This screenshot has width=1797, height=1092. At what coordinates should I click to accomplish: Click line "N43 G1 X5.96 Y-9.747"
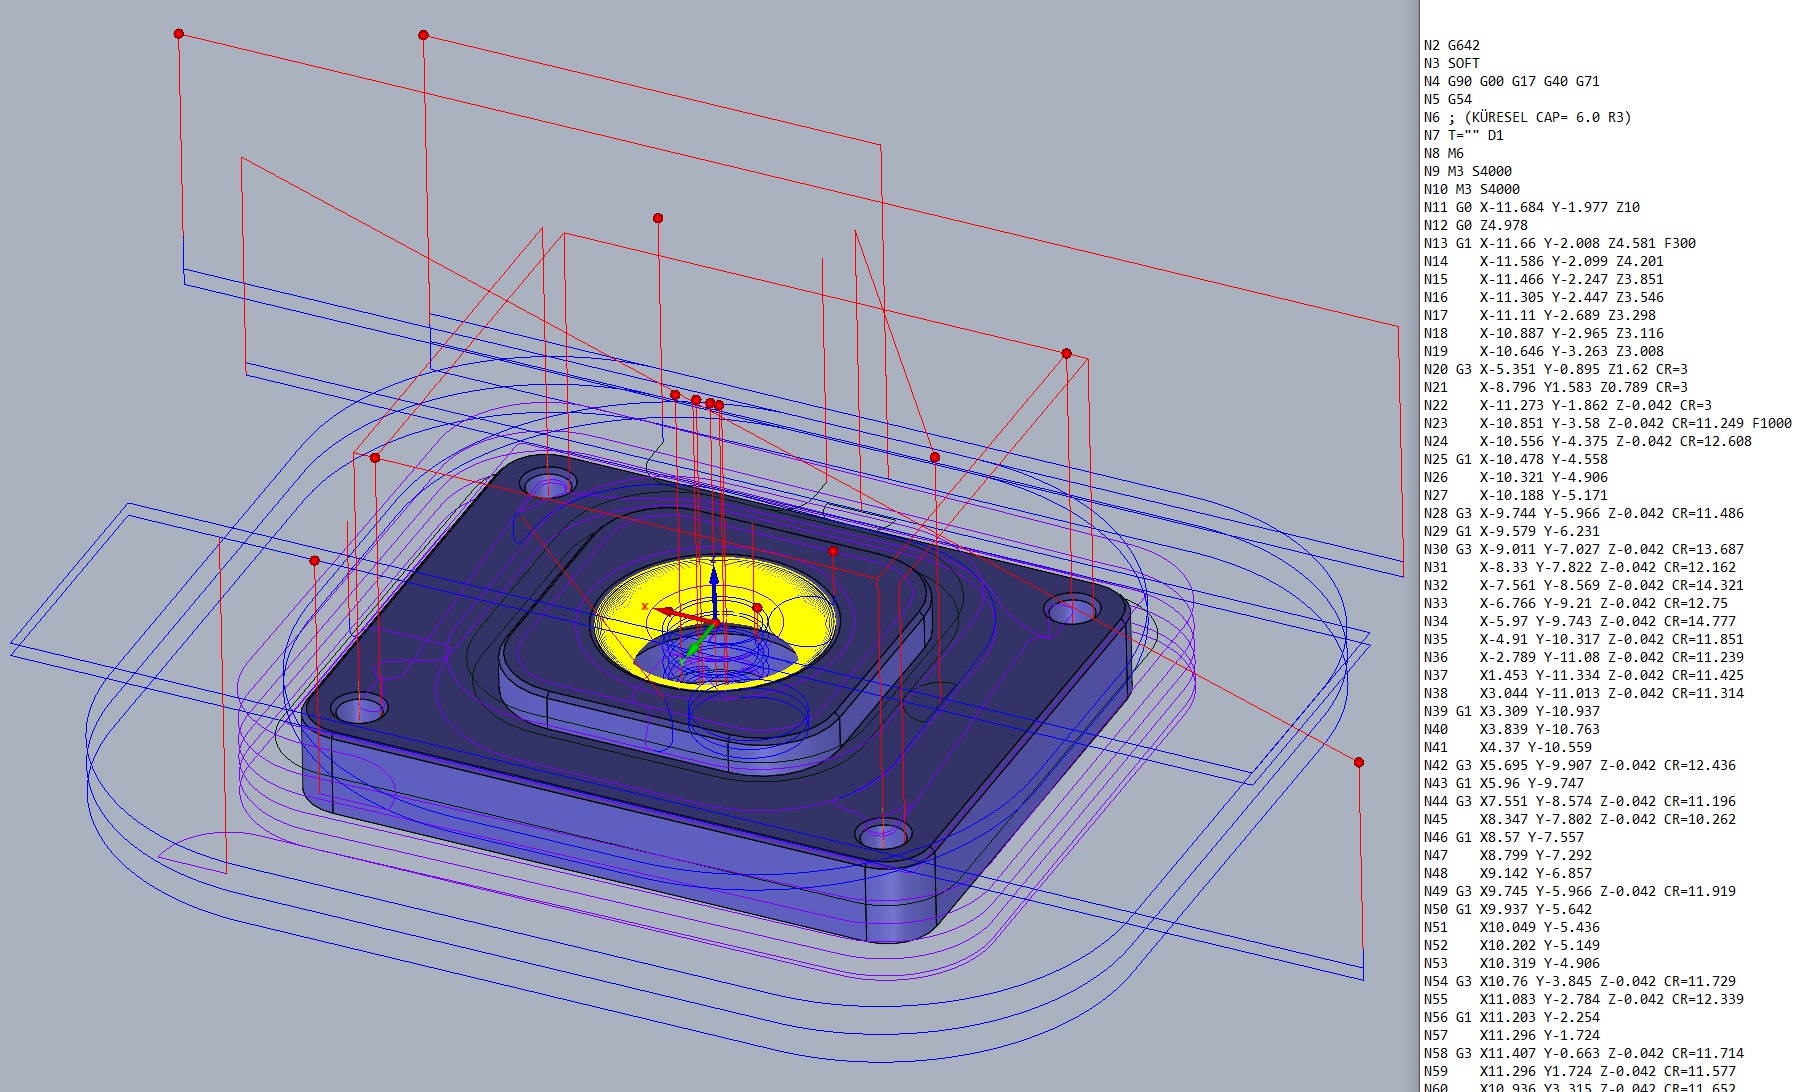[1504, 783]
